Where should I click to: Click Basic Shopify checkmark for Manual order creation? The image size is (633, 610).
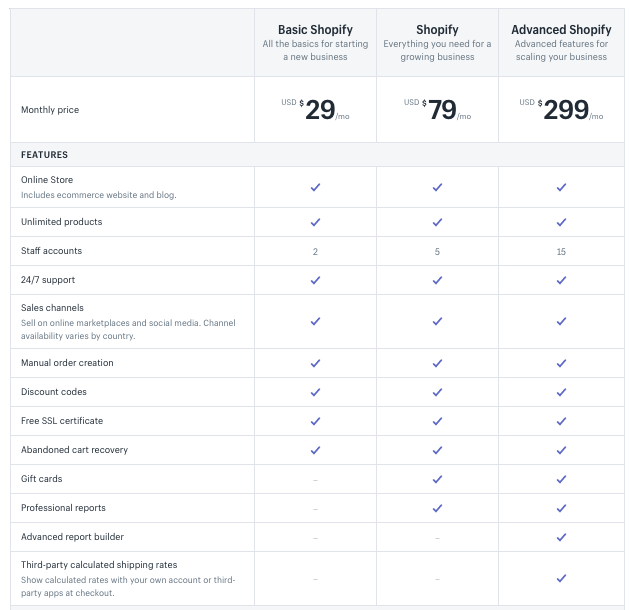click(315, 363)
